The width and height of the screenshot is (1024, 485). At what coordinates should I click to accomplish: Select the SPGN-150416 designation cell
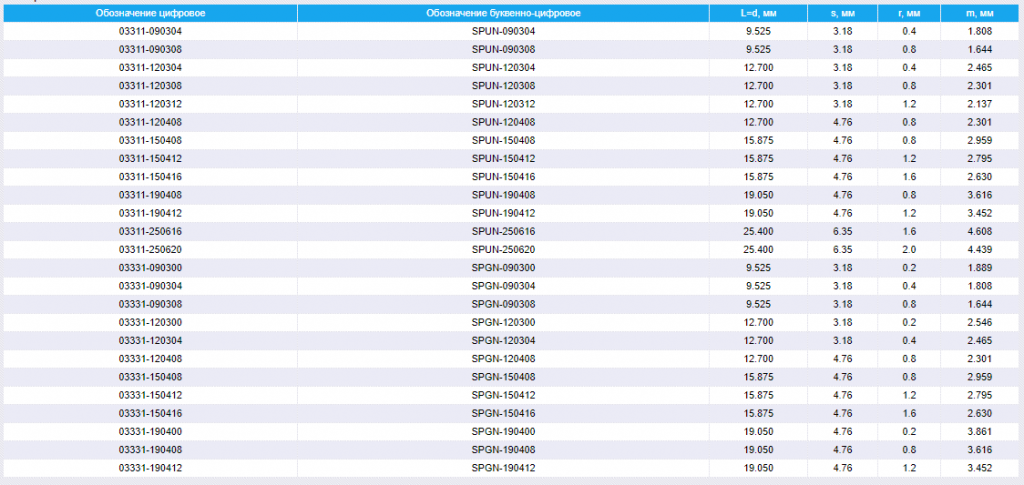click(503, 414)
